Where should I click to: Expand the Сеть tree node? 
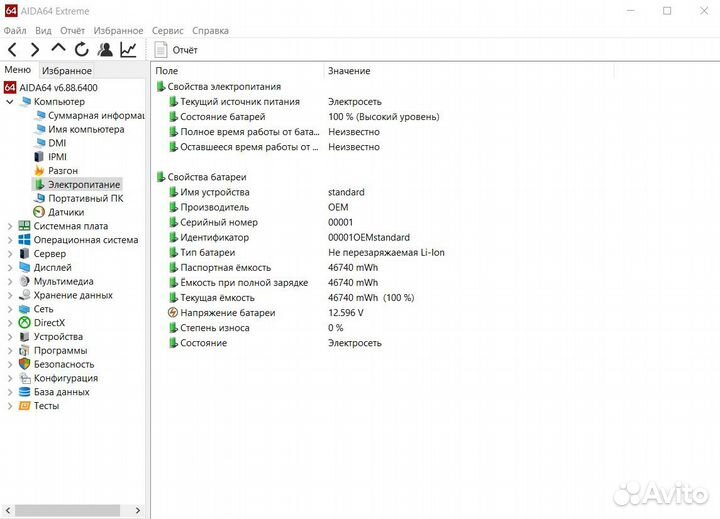10,309
